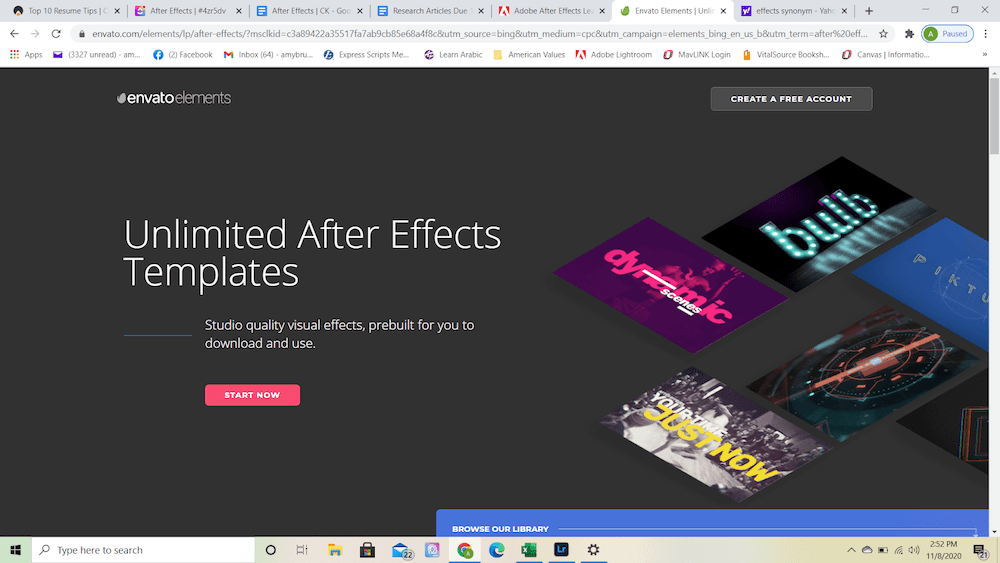Open a new tab with the plus button

869,11
